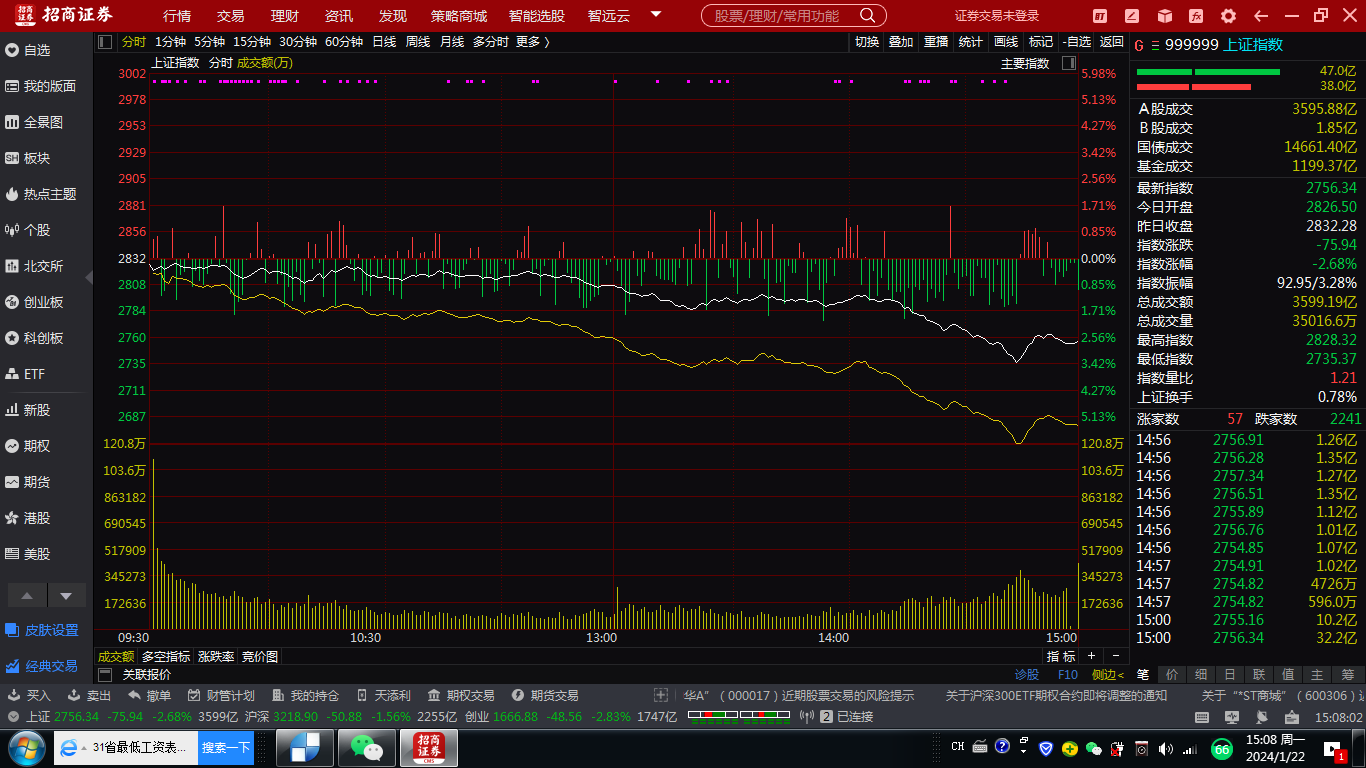The image size is (1366, 768).
Task: Toggle the panel layout icon left of 分时
Action: click(105, 41)
